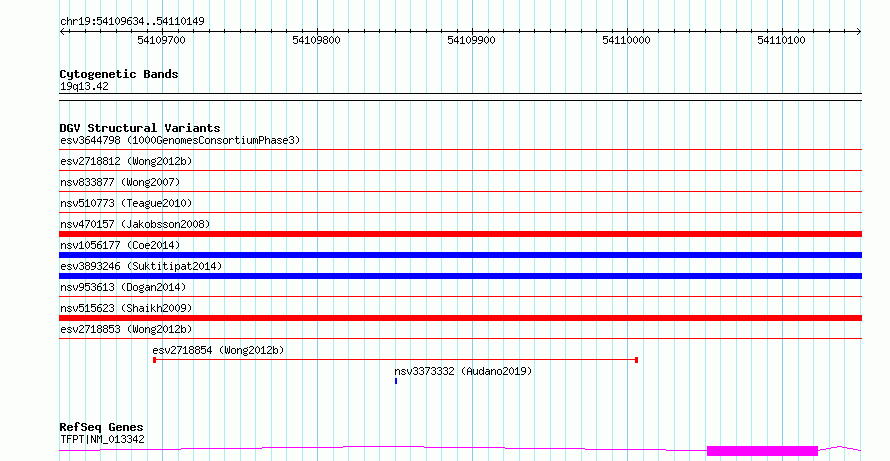Screen dimensions: 890x461
Task: Open variant esv2718853 (Wong2012b)
Action: click(126, 329)
